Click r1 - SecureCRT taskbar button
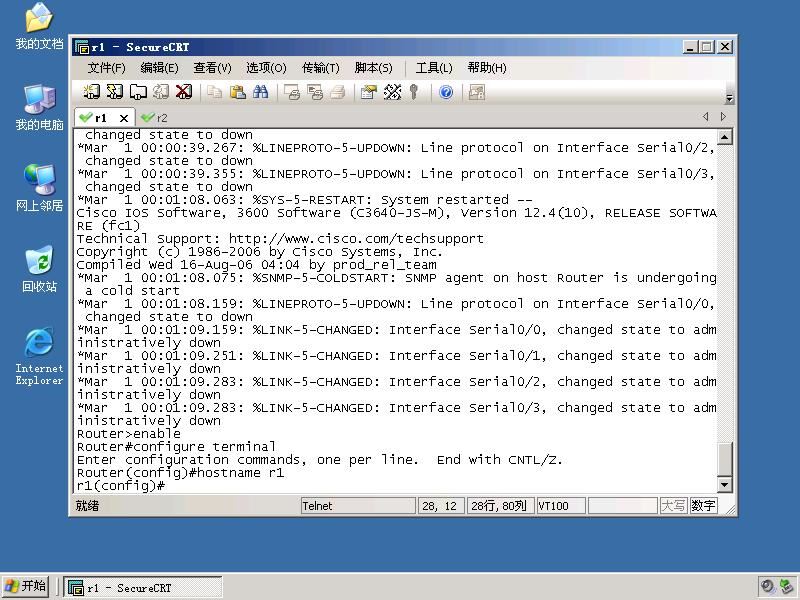 143,588
